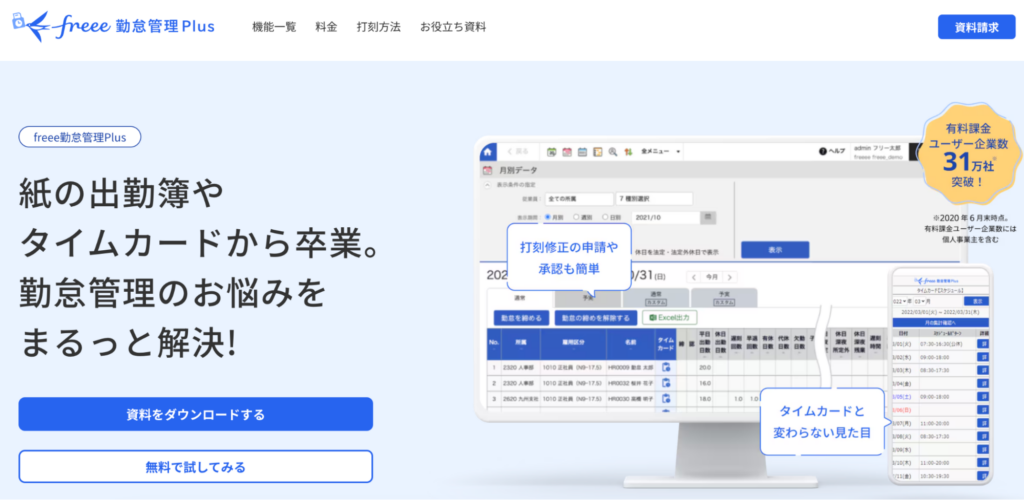
Task: Click the magnifier search icon in toolbar
Action: point(611,152)
